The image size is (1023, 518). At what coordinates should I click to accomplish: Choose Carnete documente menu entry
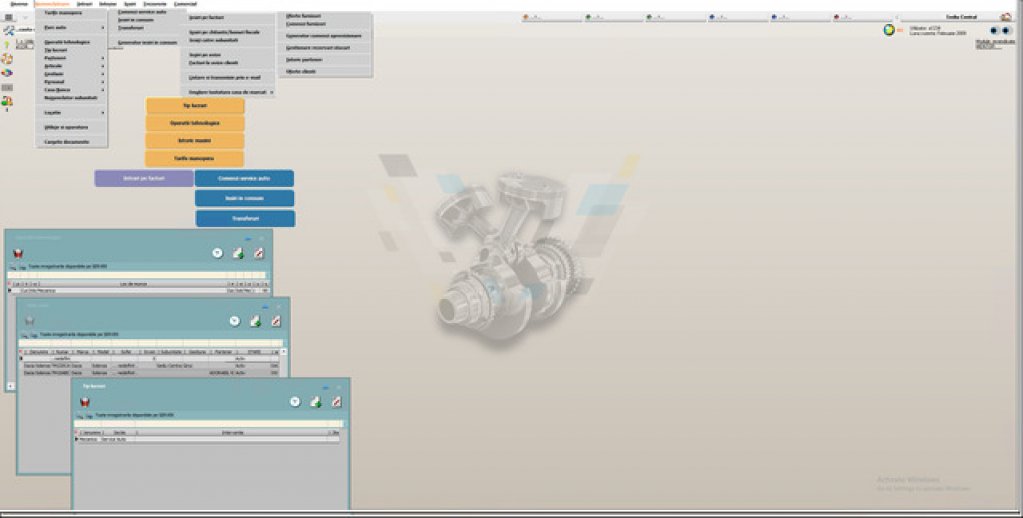(x=67, y=142)
